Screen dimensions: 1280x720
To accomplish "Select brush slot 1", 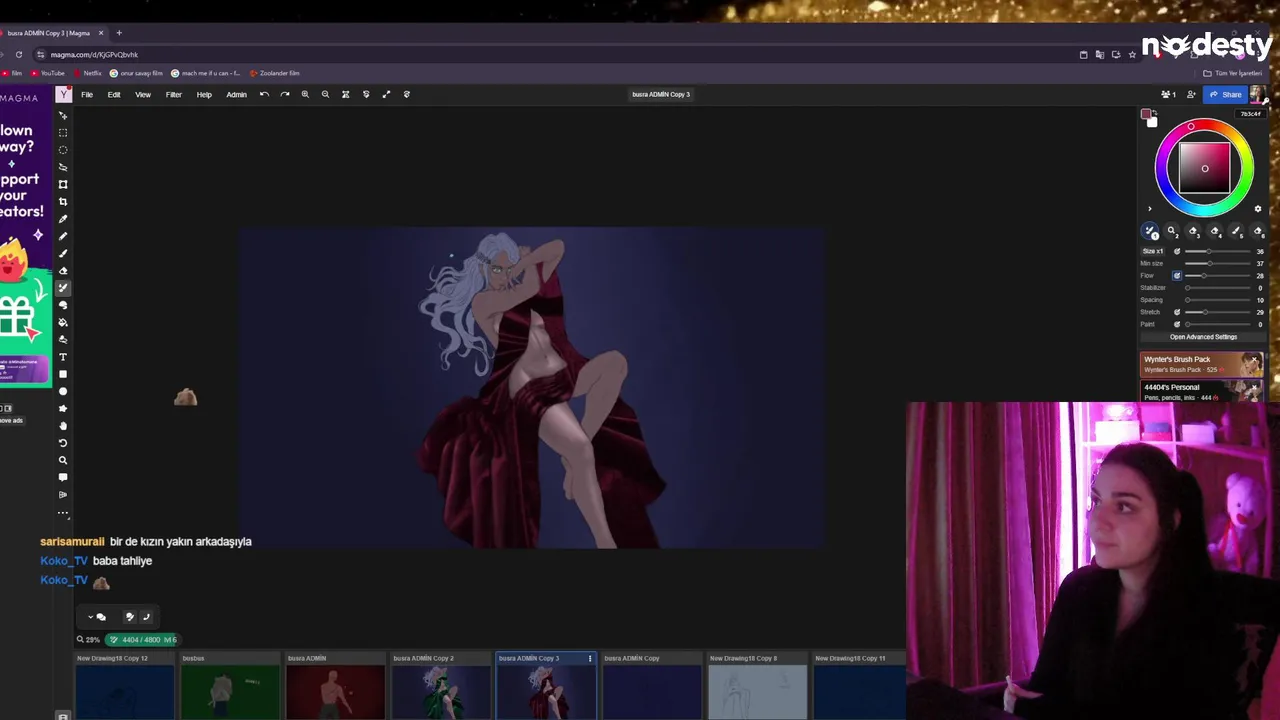I will pyautogui.click(x=1150, y=231).
